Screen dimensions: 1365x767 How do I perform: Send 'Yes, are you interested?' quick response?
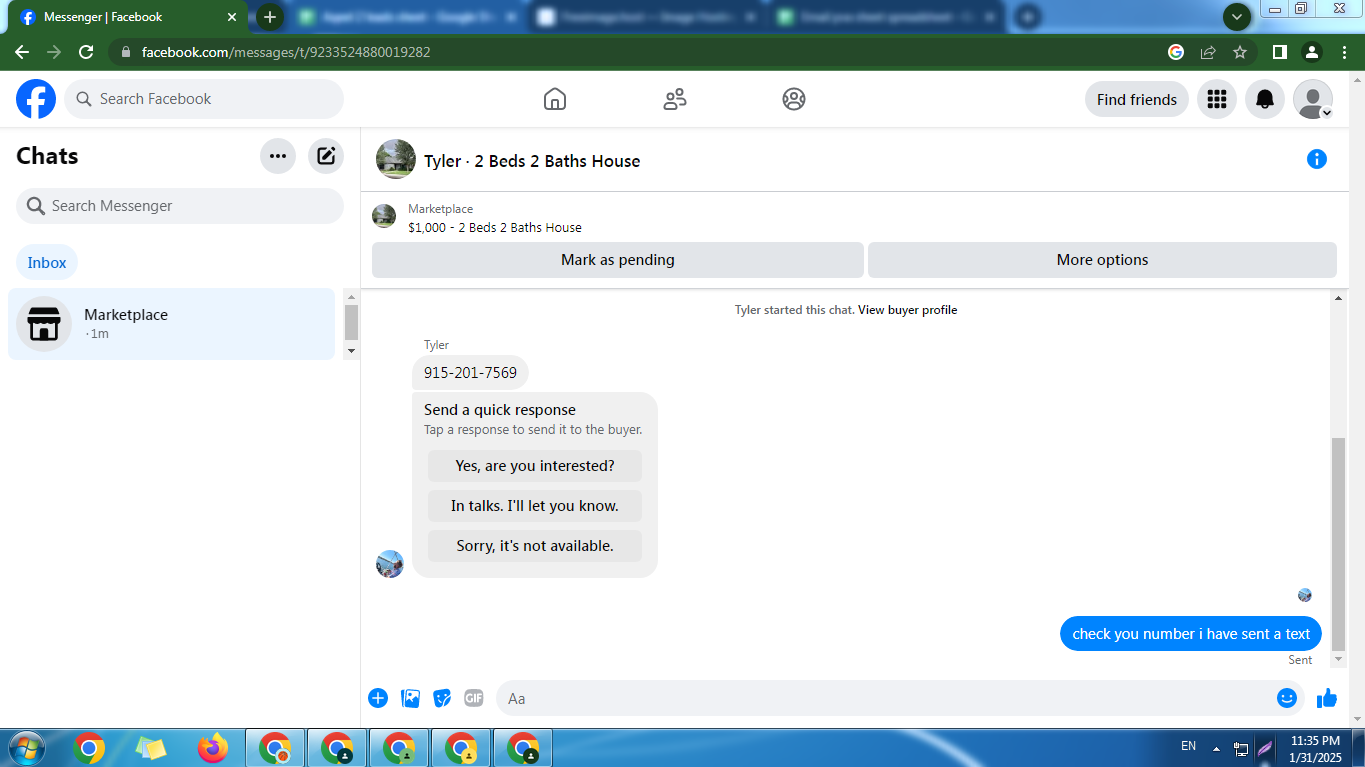(x=535, y=466)
